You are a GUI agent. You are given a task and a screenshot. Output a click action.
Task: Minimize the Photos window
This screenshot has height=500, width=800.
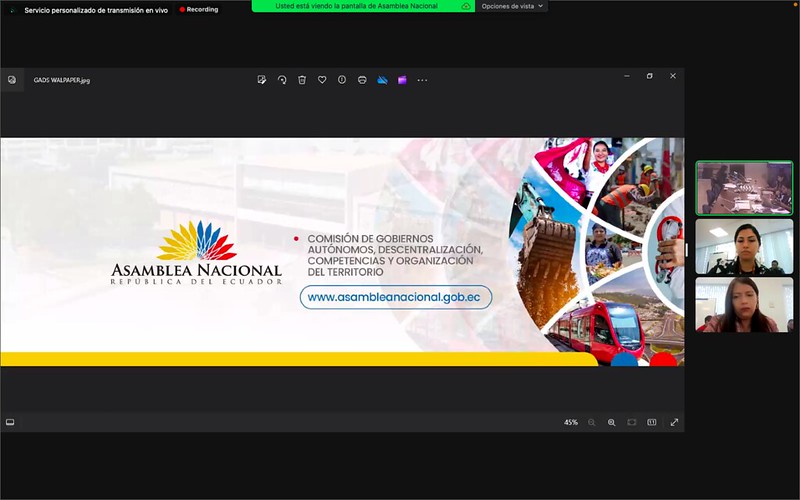(627, 76)
